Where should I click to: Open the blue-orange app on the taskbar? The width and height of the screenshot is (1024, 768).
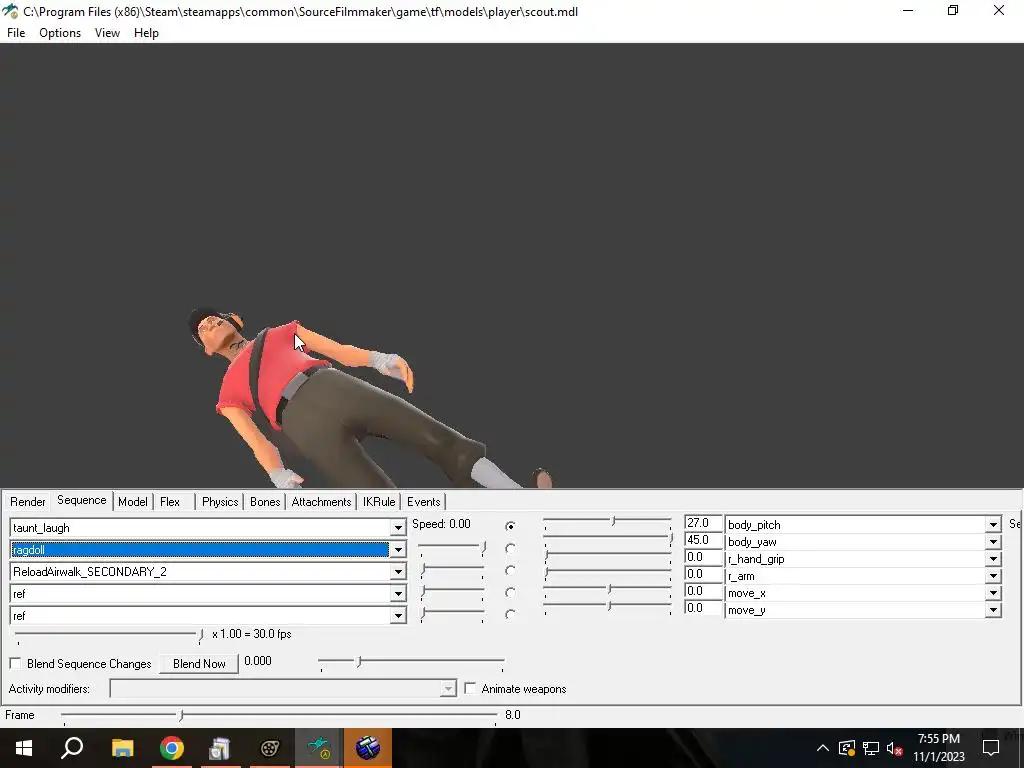tap(368, 748)
